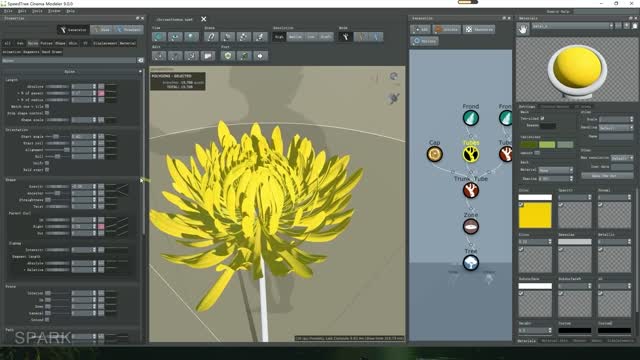
Task: Click the second icon in Scene group
Action: [x=227, y=37]
